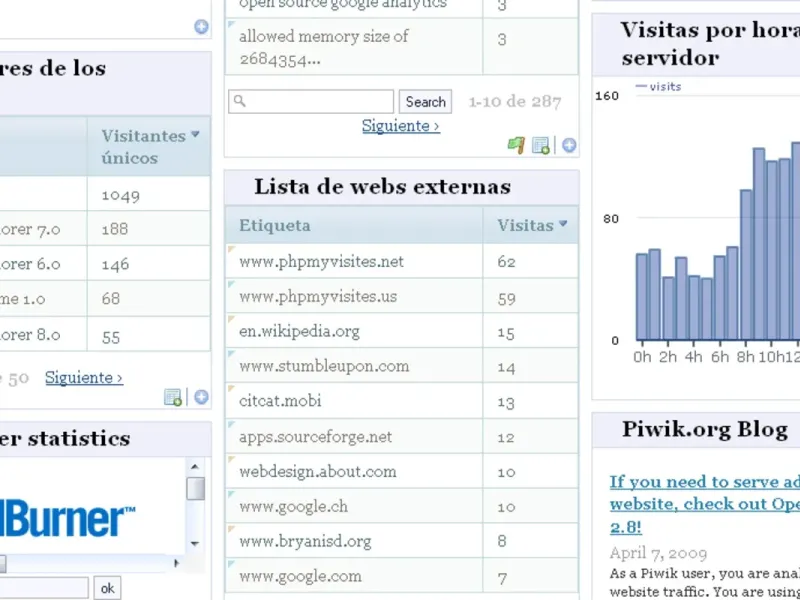800x600 pixels.
Task: Select the www.google.com row
Action: tap(402, 576)
